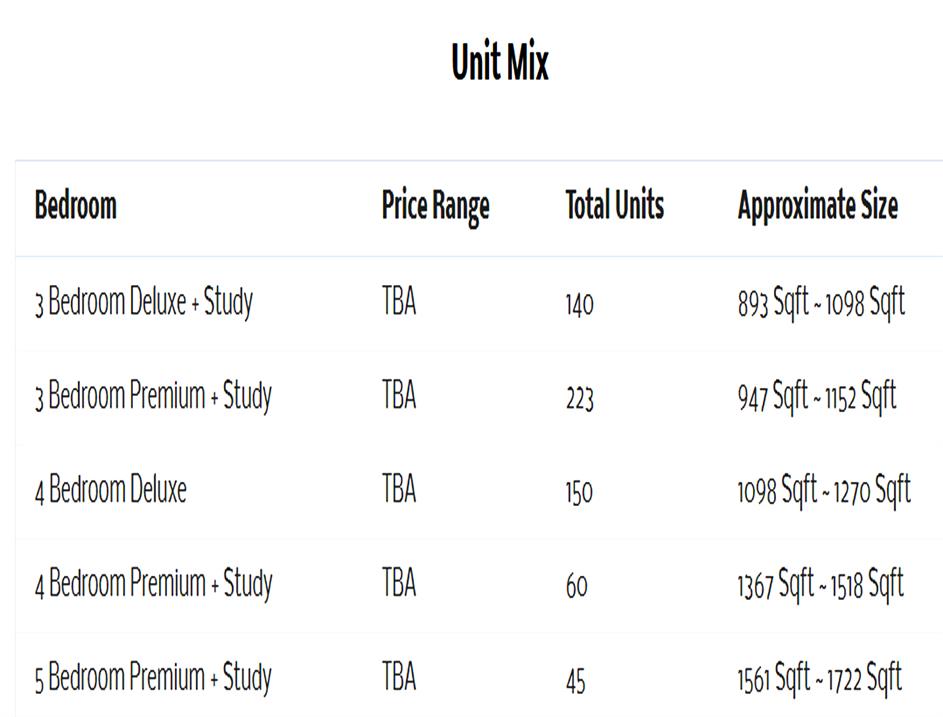Click the Unit Mix heading
Image resolution: width=943 pixels, height=717 pixels.
500,63
